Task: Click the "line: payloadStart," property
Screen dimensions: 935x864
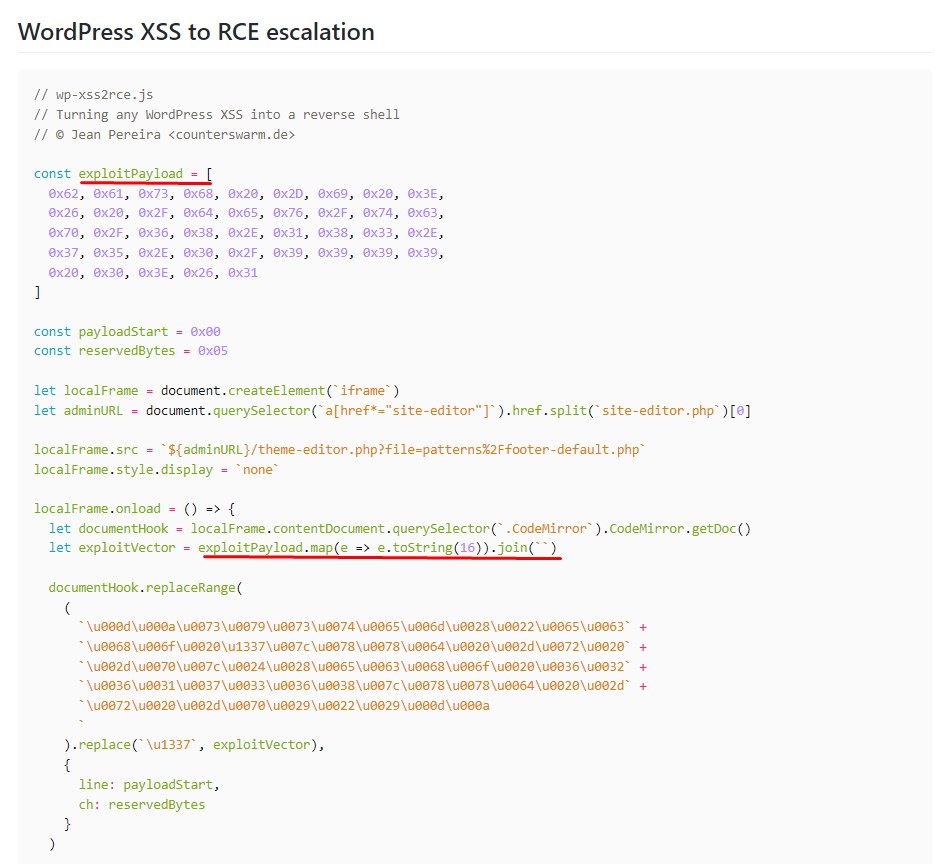Action: pos(149,785)
